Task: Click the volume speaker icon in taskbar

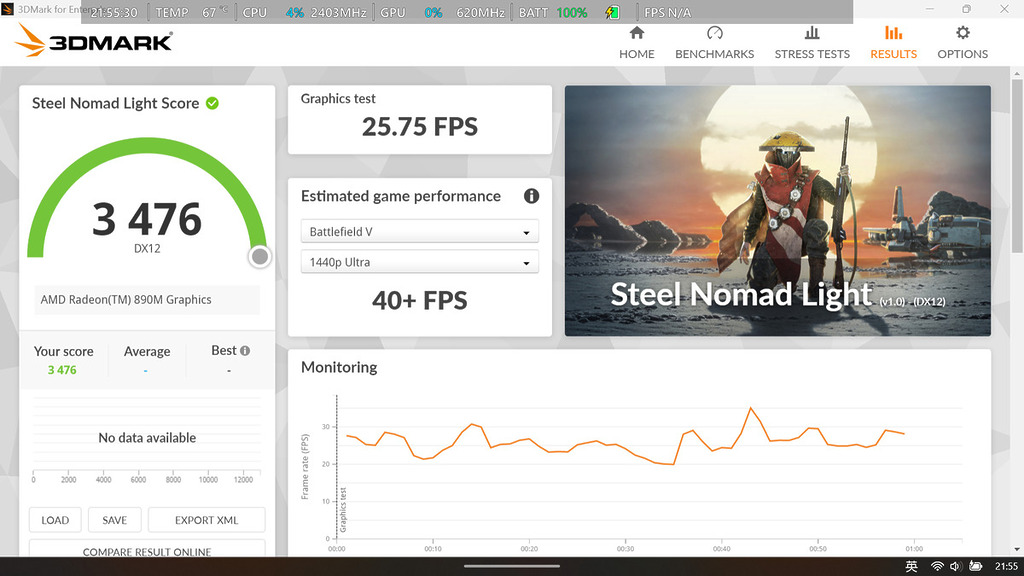Action: click(x=956, y=567)
